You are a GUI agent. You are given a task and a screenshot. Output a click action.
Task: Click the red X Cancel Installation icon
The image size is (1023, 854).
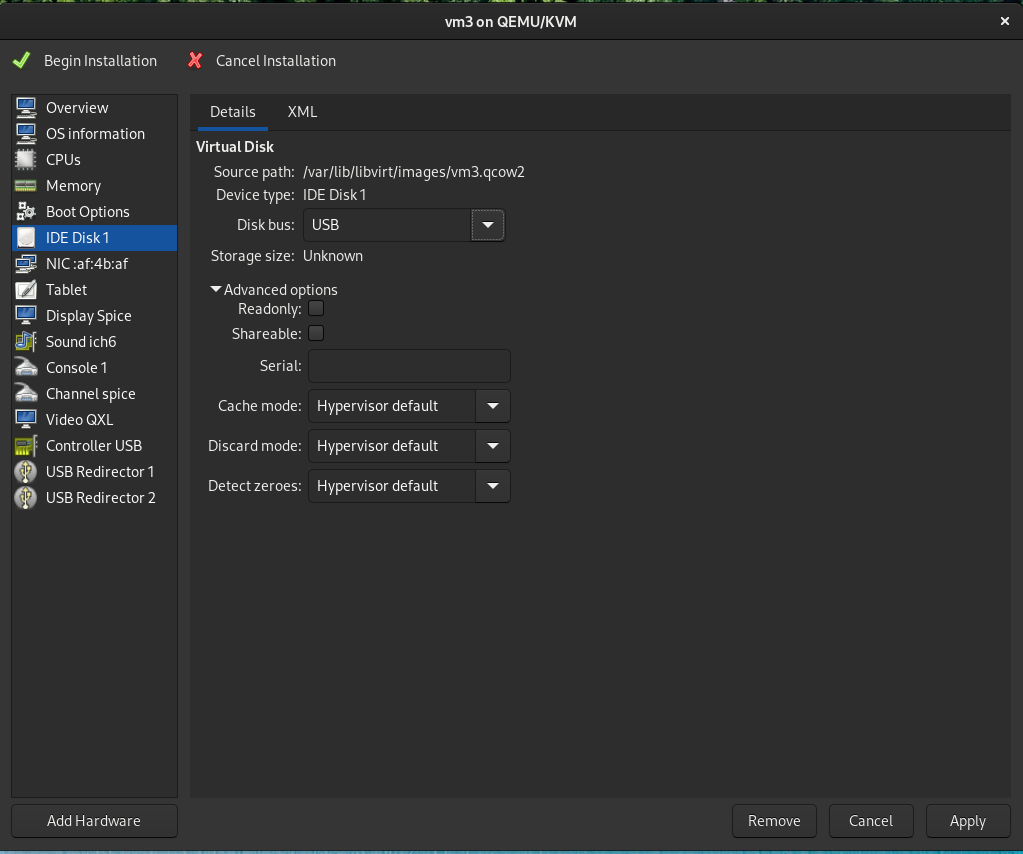click(195, 61)
